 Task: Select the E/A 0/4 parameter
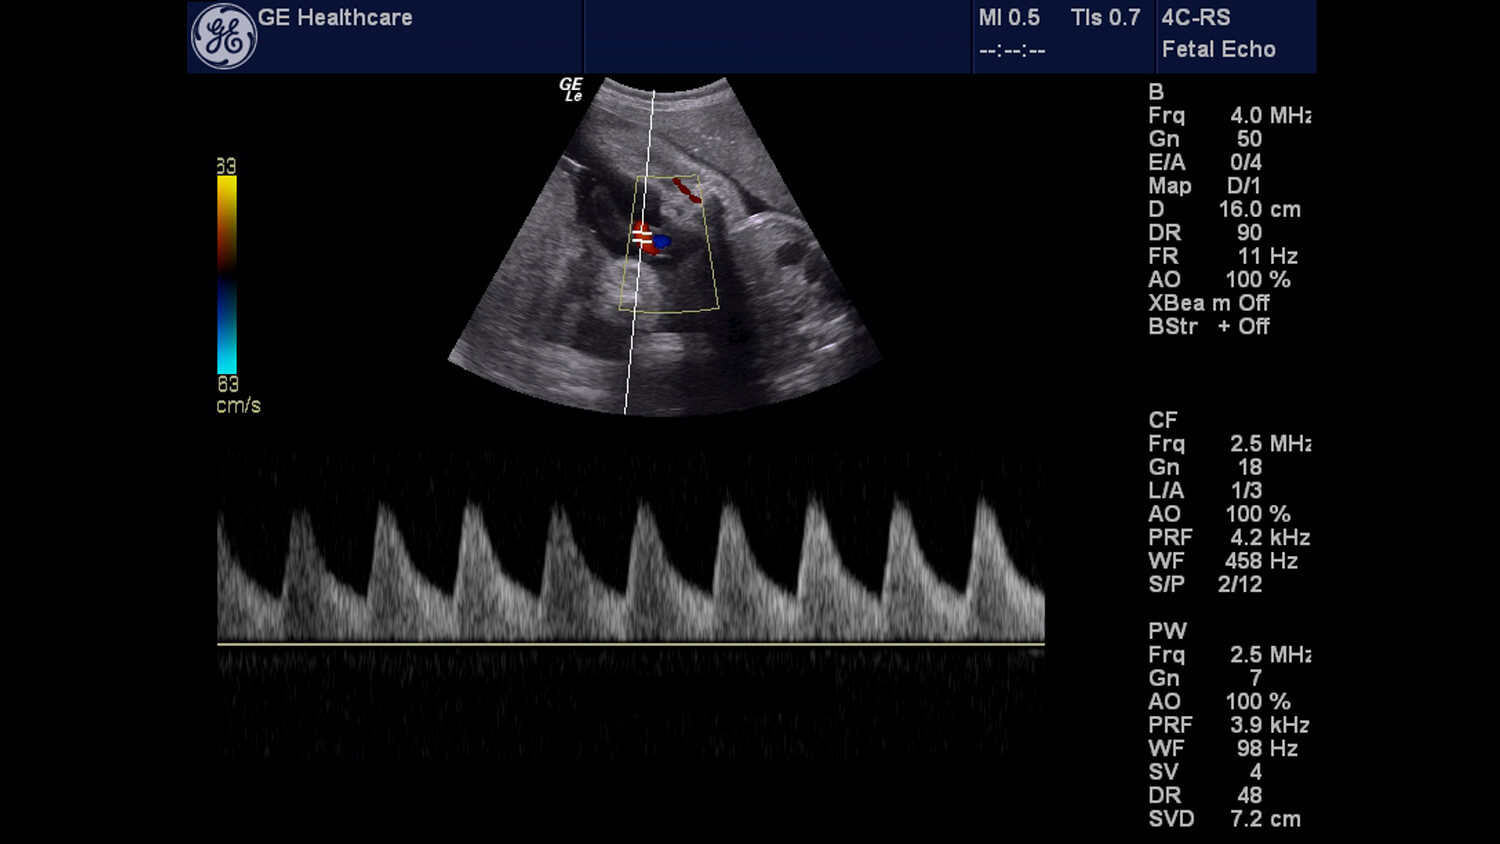1205,162
